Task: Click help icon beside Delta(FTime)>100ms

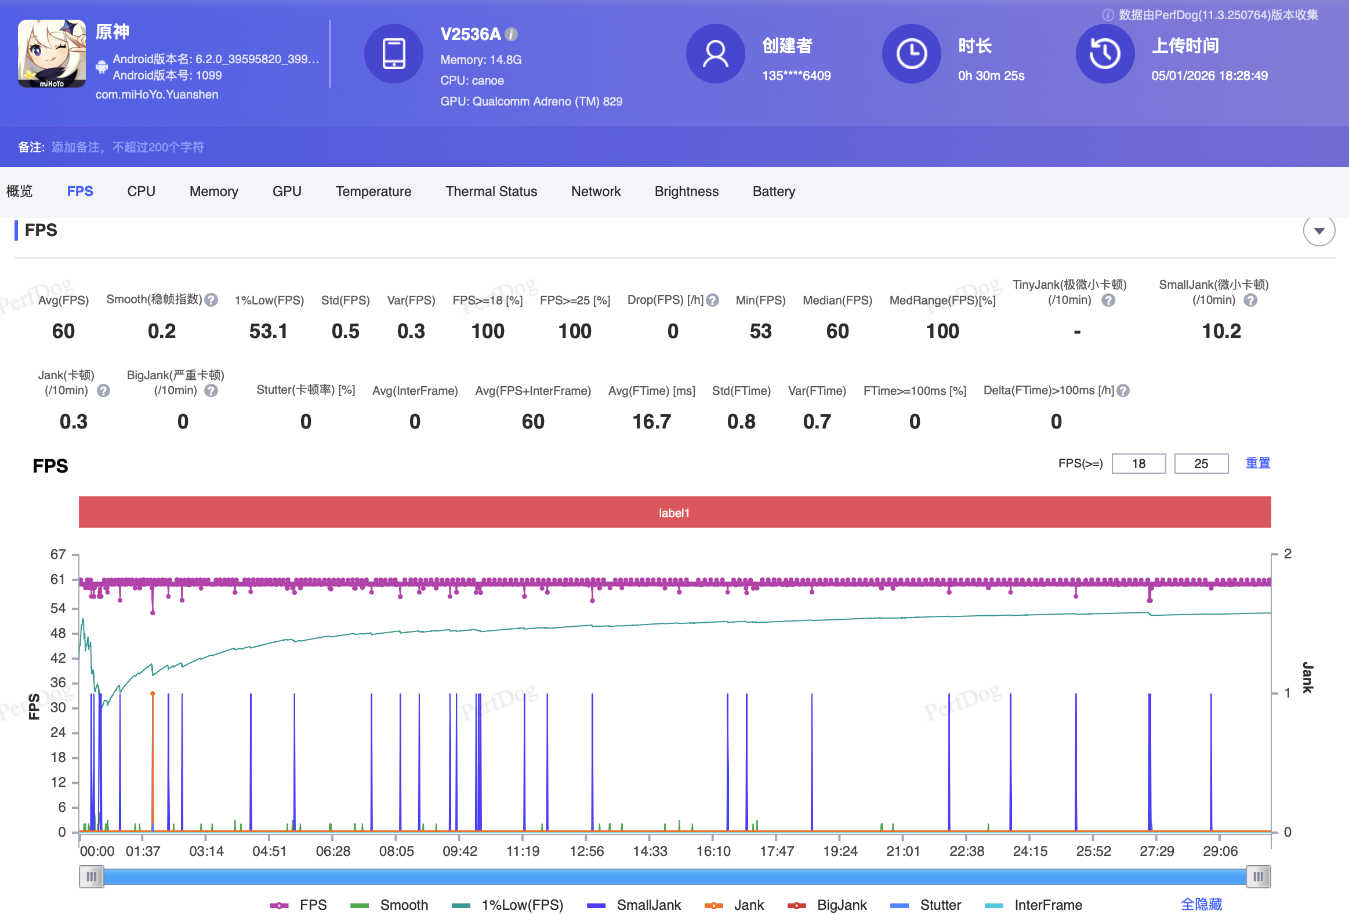Action: tap(1123, 391)
